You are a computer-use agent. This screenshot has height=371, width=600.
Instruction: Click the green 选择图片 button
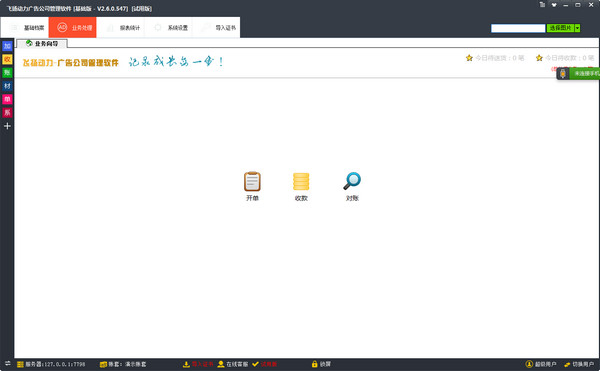pyautogui.click(x=560, y=28)
